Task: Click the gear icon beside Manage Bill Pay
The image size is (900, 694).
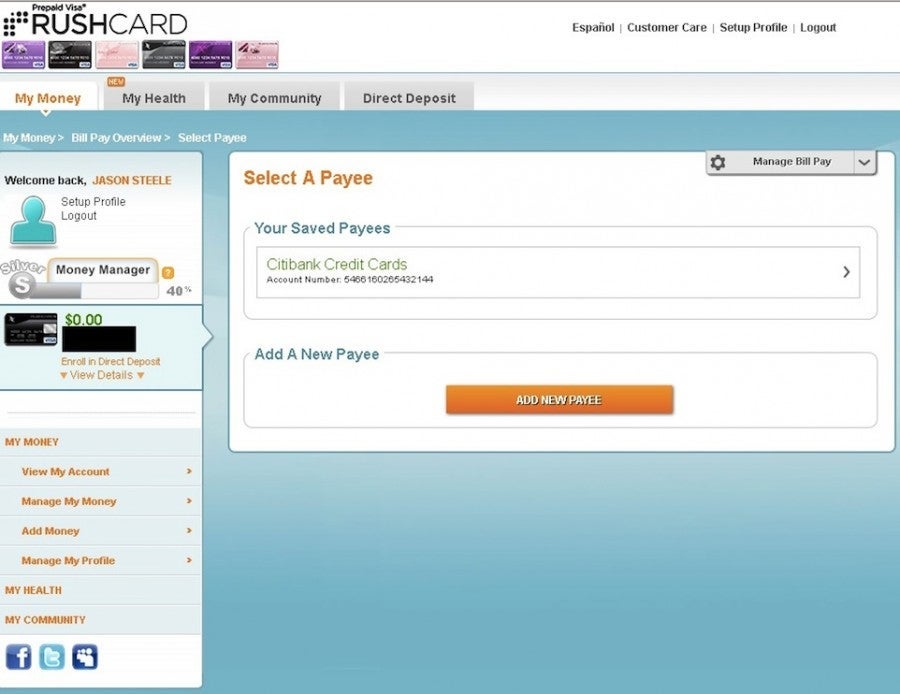Action: click(717, 162)
